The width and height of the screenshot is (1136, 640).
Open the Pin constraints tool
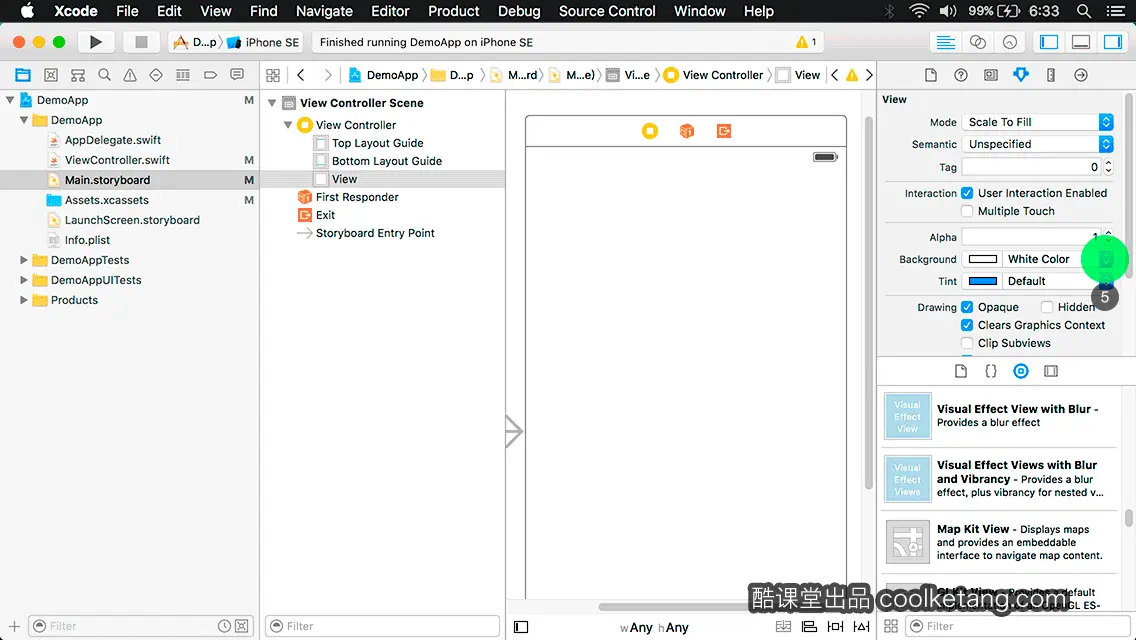click(835, 626)
